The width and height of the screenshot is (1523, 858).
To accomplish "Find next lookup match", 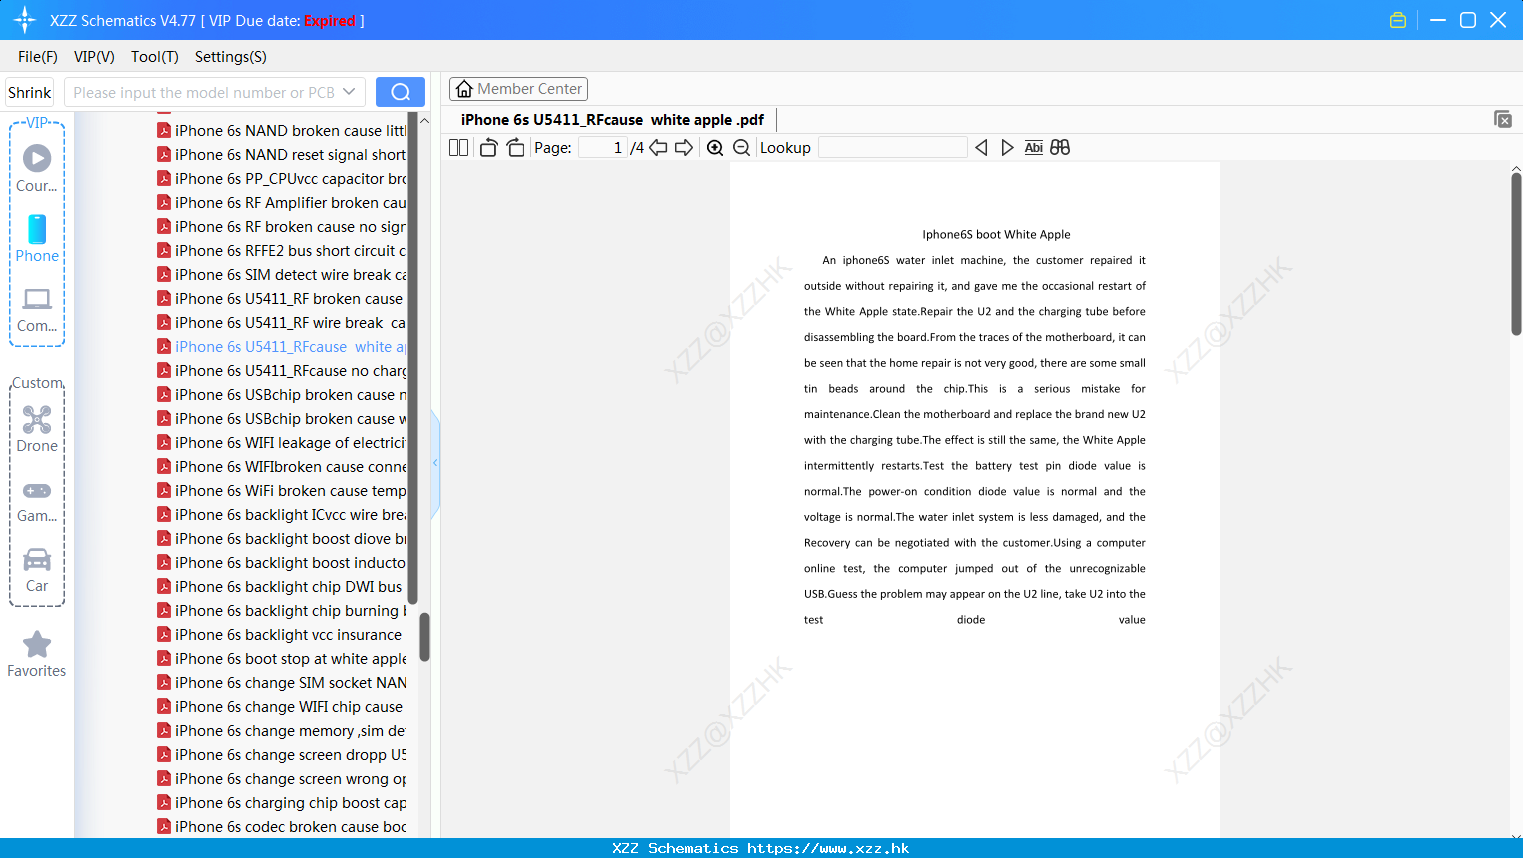I will [x=1007, y=148].
